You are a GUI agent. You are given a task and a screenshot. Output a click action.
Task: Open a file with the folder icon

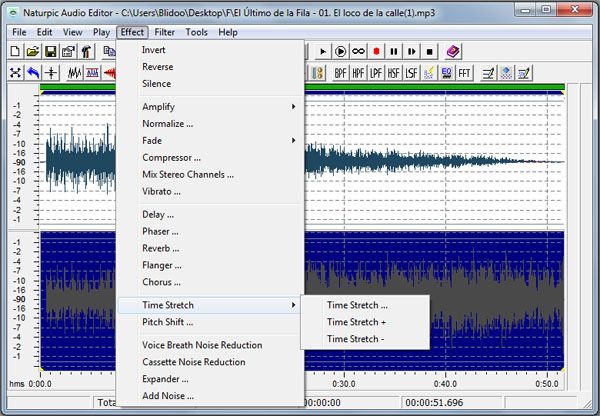point(33,51)
